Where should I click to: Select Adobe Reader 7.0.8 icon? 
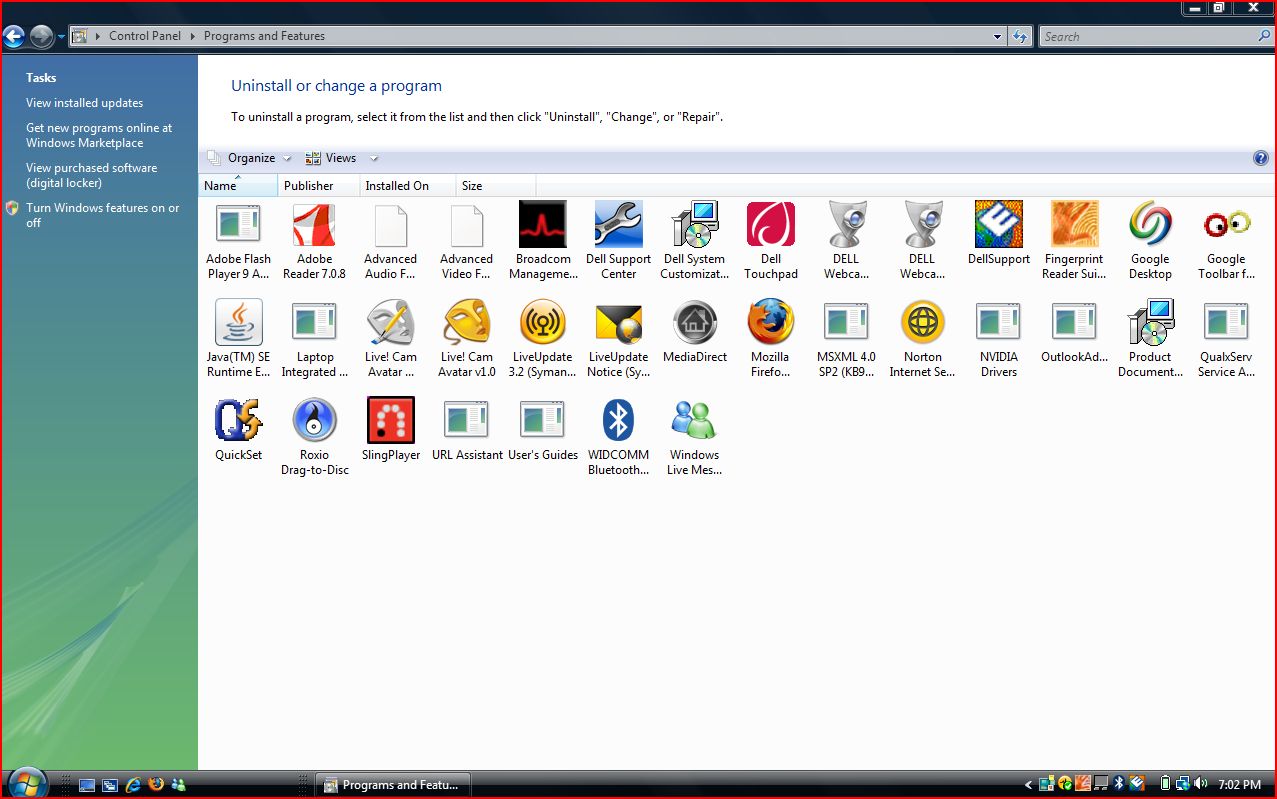pos(314,224)
